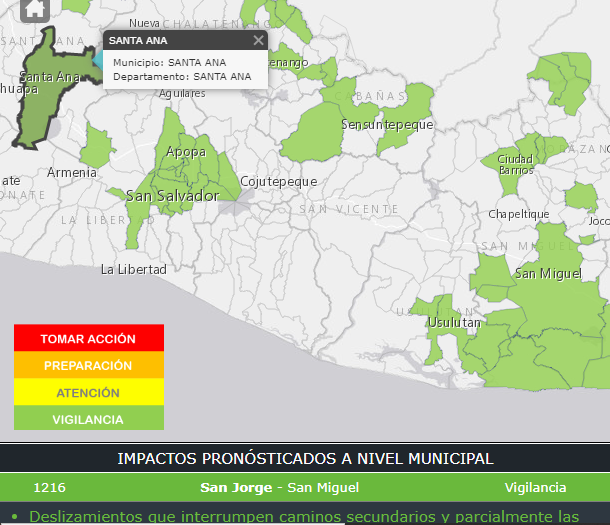Viewport: 610px width, 525px height.
Task: Click the Cojutepeque label on map
Action: click(279, 181)
